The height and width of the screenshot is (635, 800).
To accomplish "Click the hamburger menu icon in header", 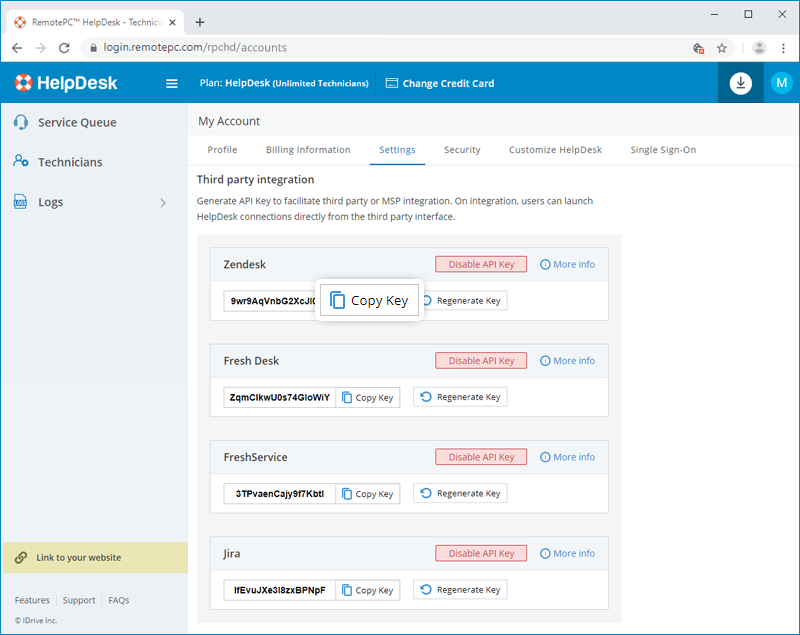I will click(x=171, y=84).
